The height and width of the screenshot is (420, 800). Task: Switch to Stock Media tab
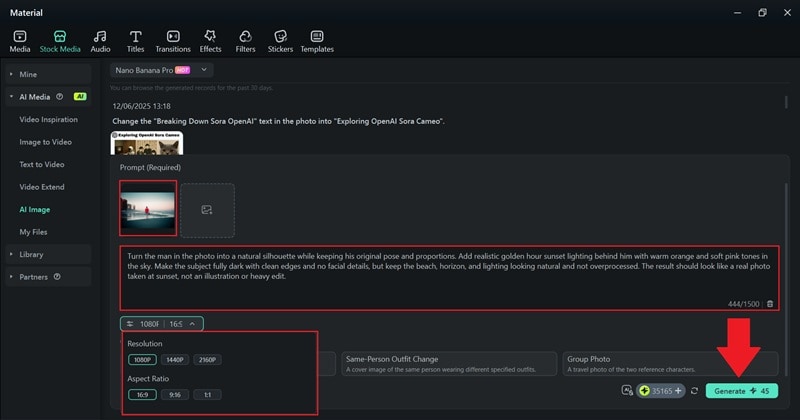[60, 41]
